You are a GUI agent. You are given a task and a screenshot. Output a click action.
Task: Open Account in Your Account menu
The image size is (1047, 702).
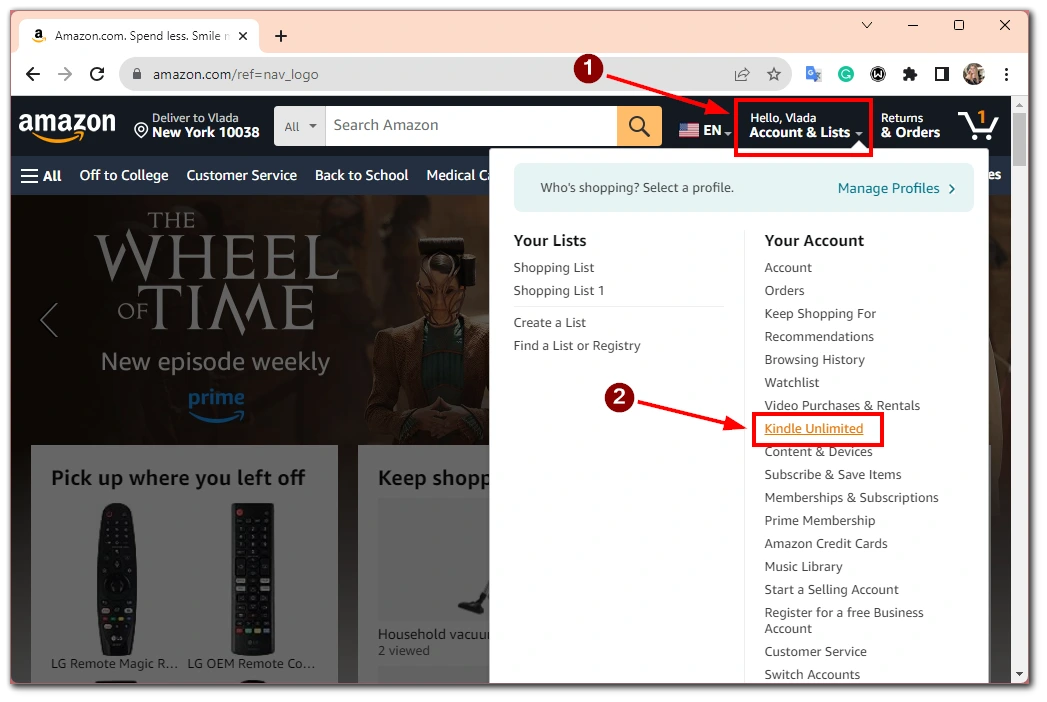(788, 268)
